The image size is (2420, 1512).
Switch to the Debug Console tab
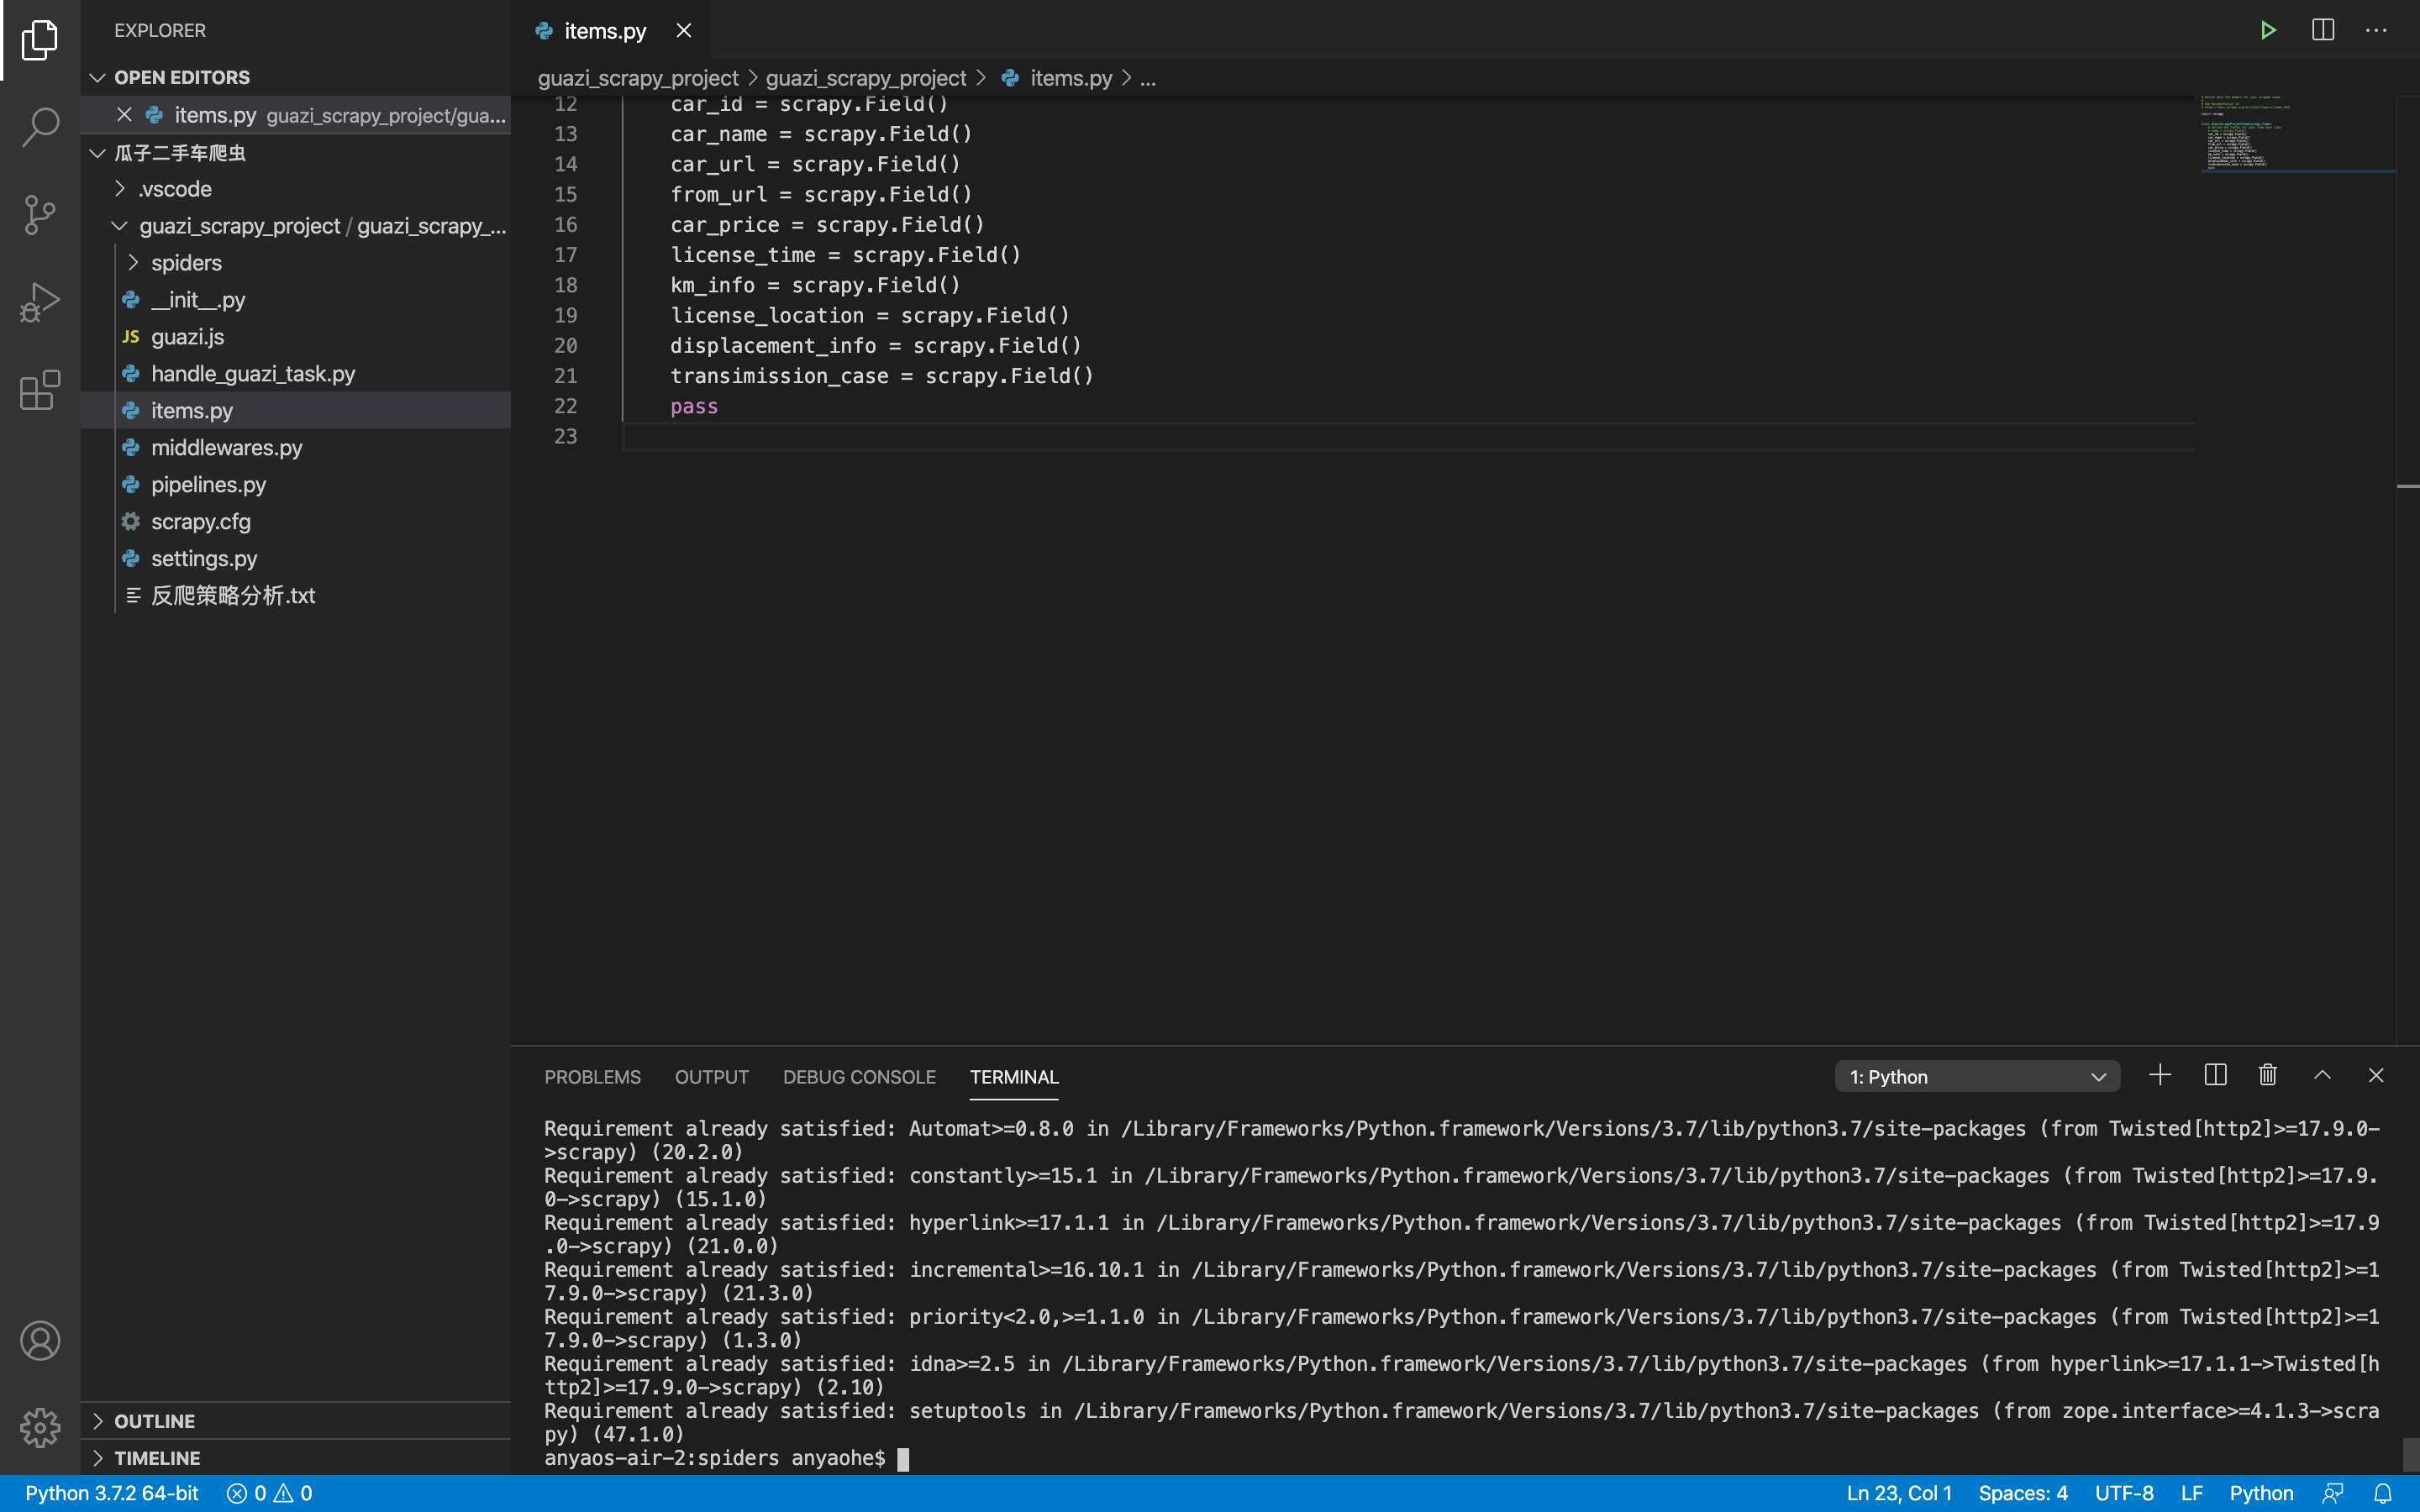(860, 1077)
